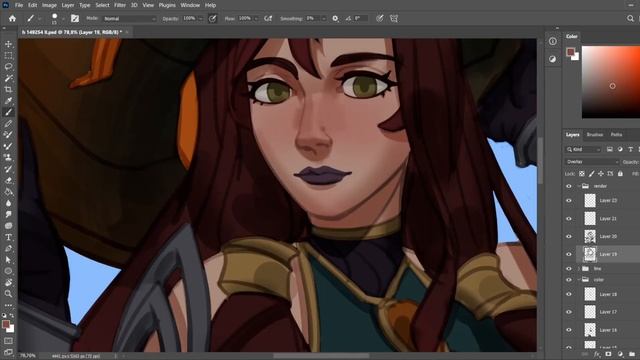This screenshot has width=640, height=360.
Task: Hide Layer 17
Action: click(x=569, y=312)
